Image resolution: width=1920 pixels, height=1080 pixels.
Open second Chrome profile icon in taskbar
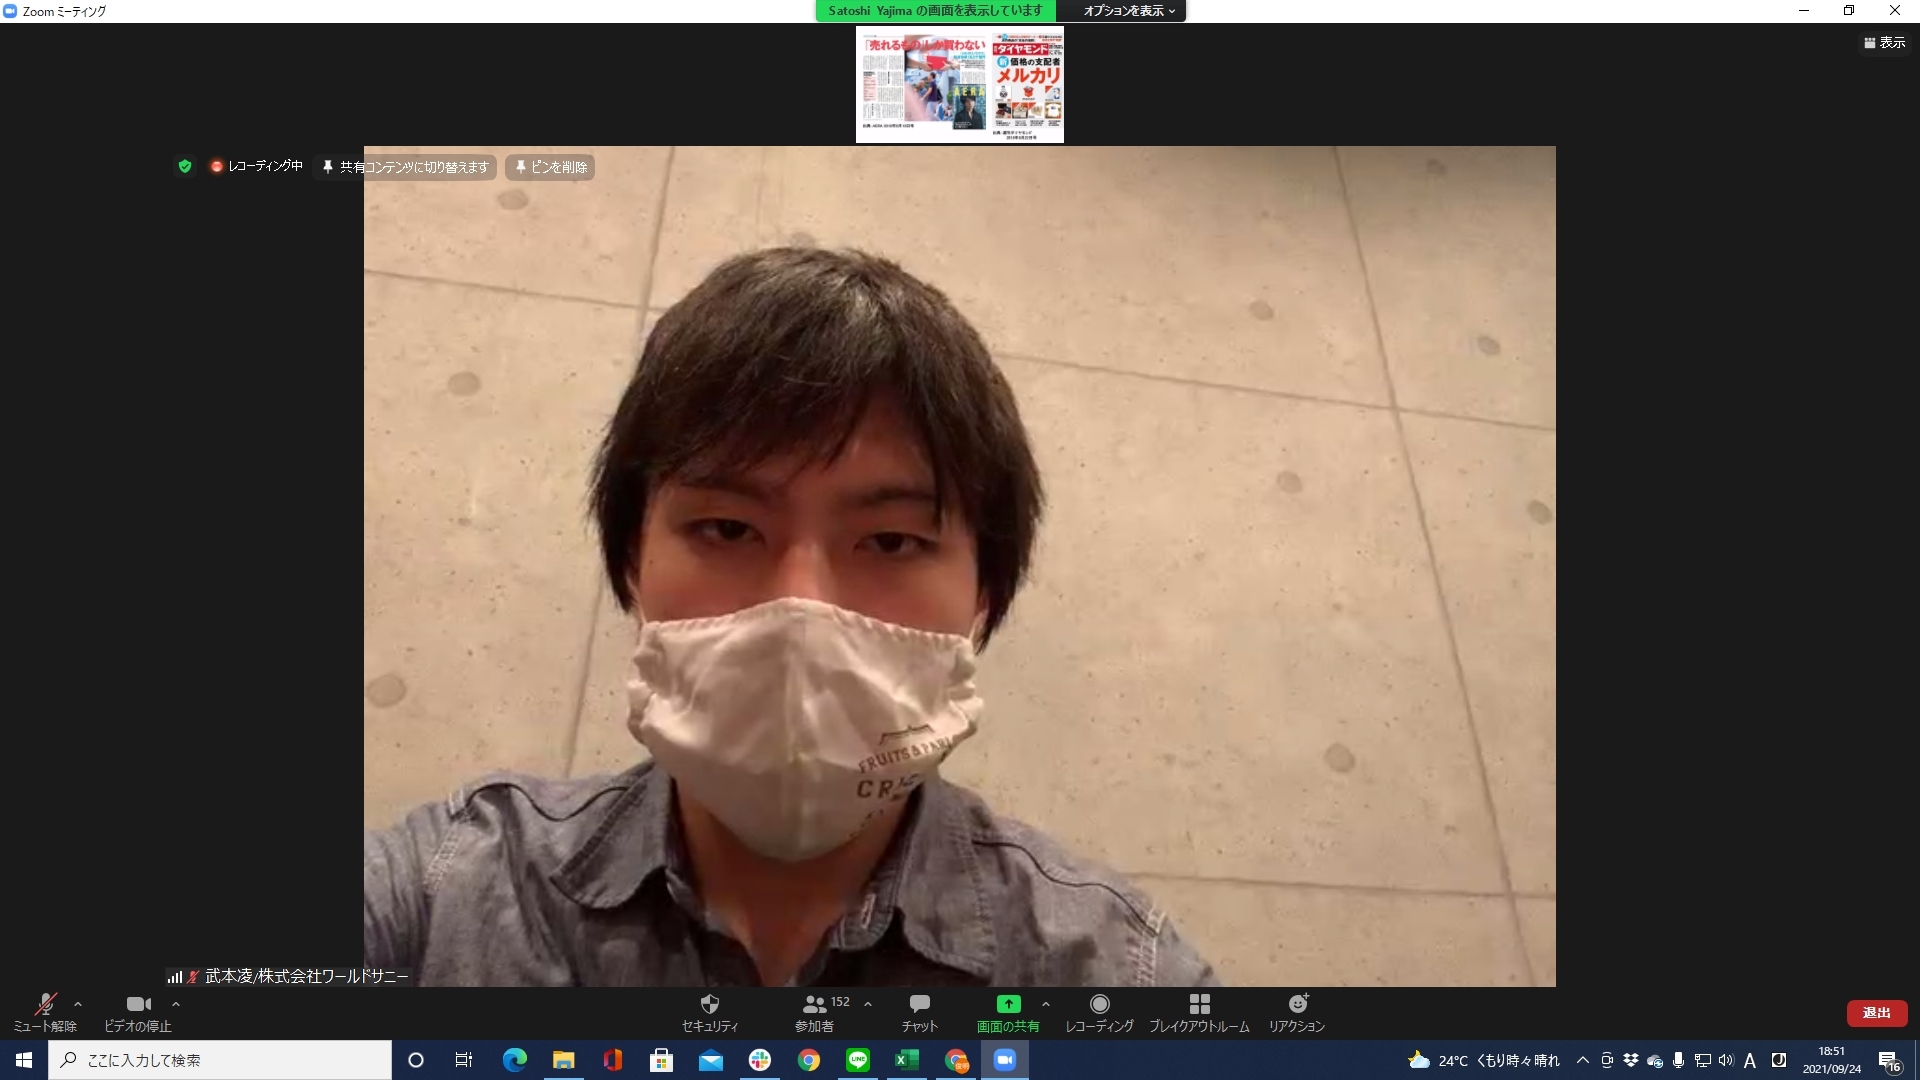pos(956,1060)
